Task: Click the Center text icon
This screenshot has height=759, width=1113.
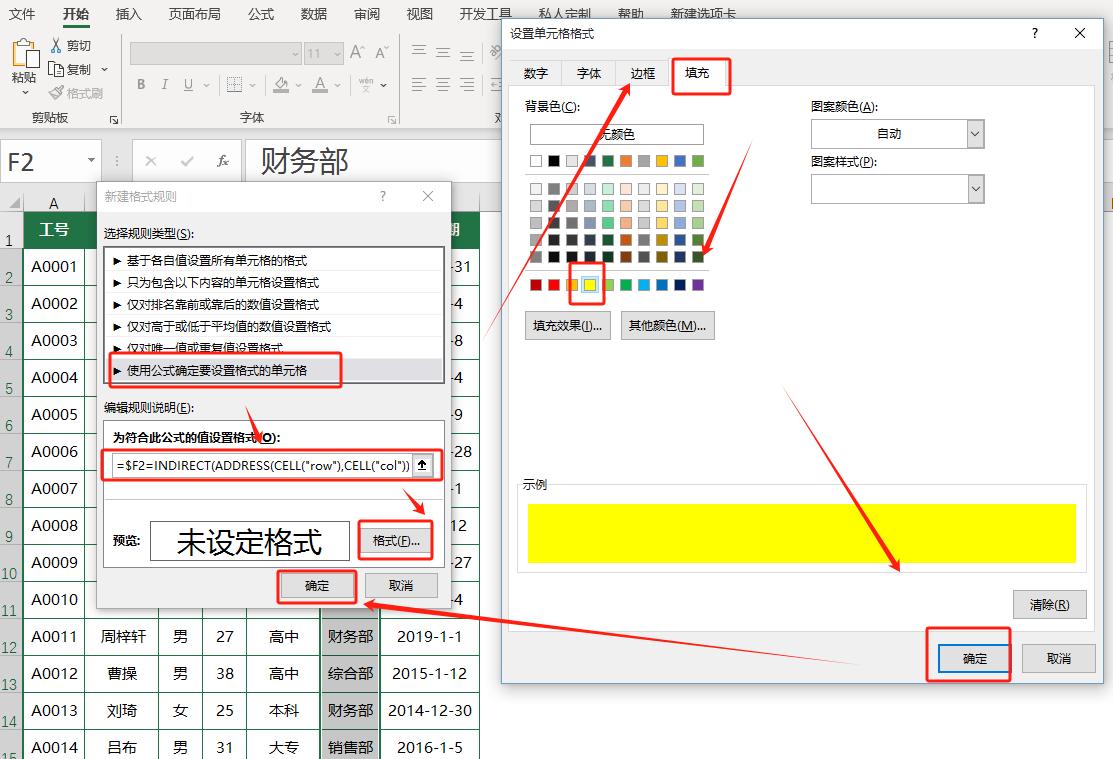Action: [x=443, y=84]
